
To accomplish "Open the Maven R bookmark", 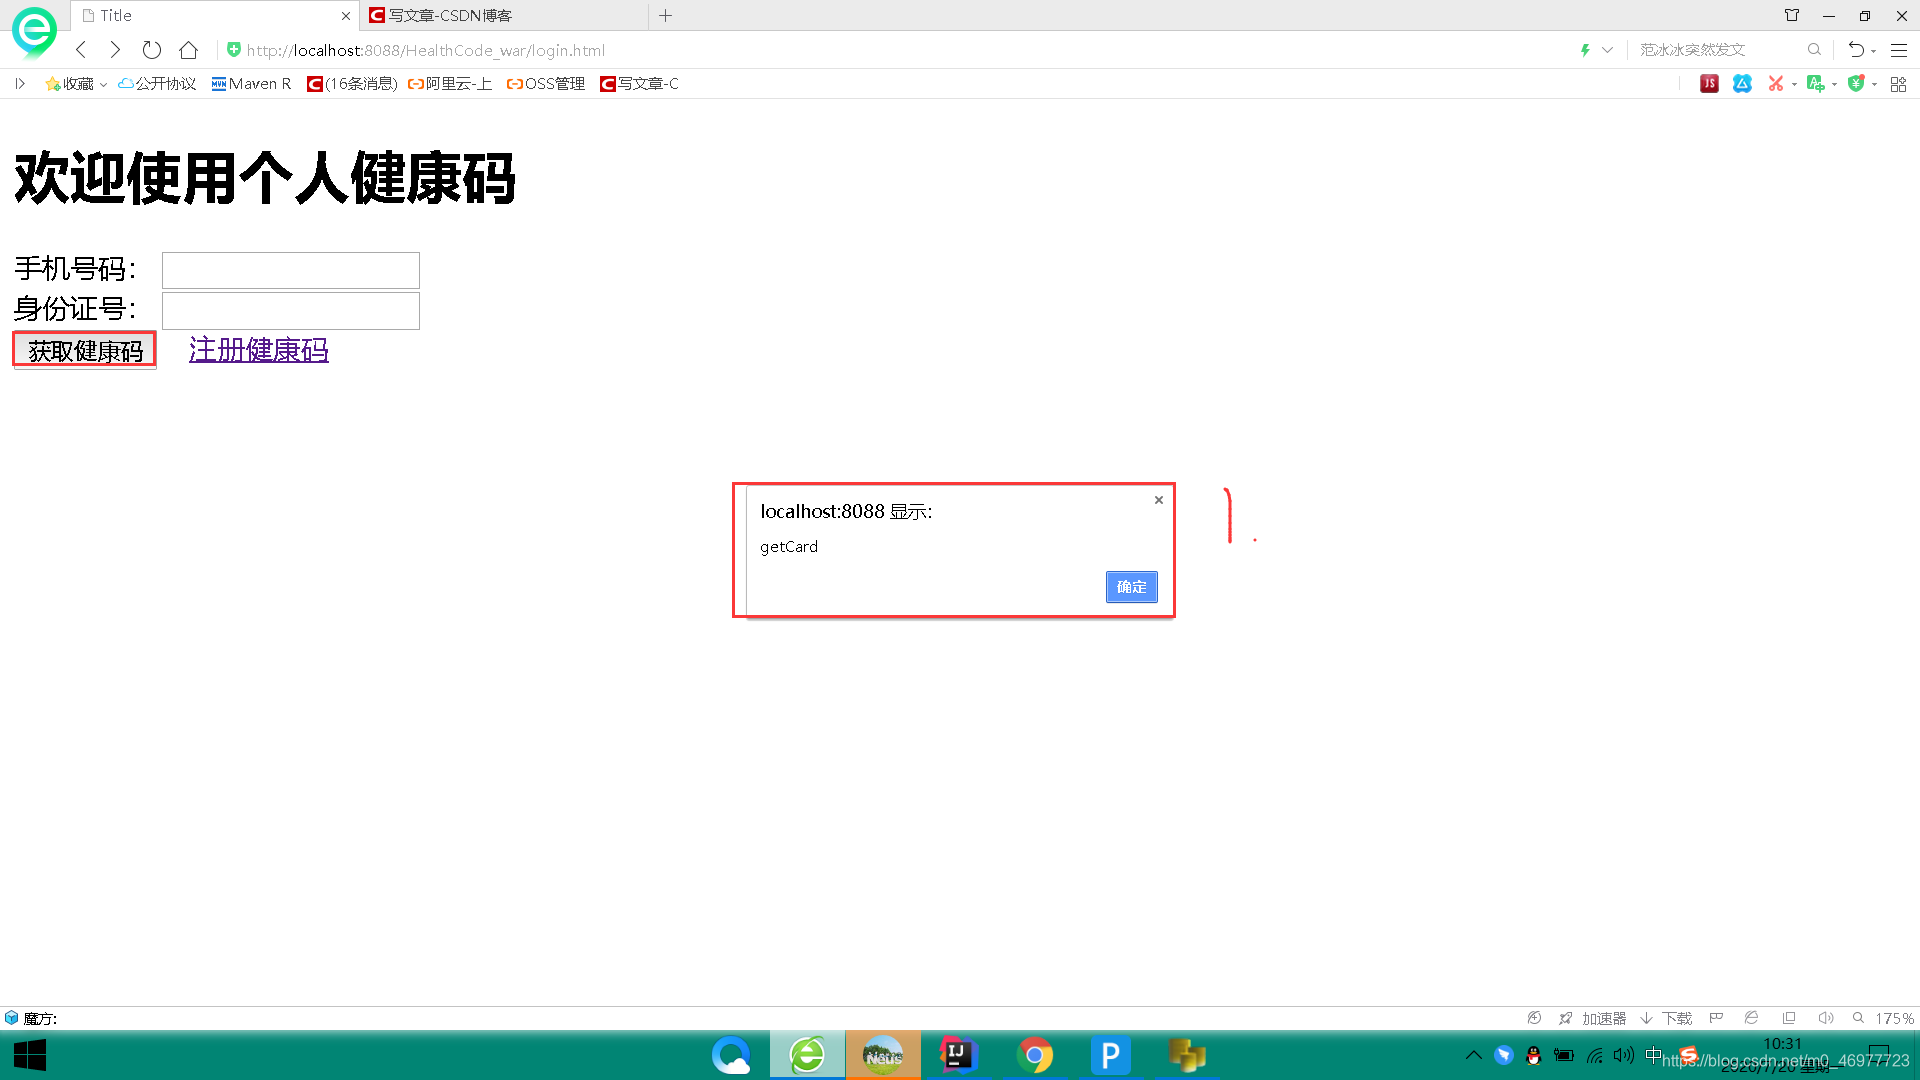I will (x=251, y=84).
